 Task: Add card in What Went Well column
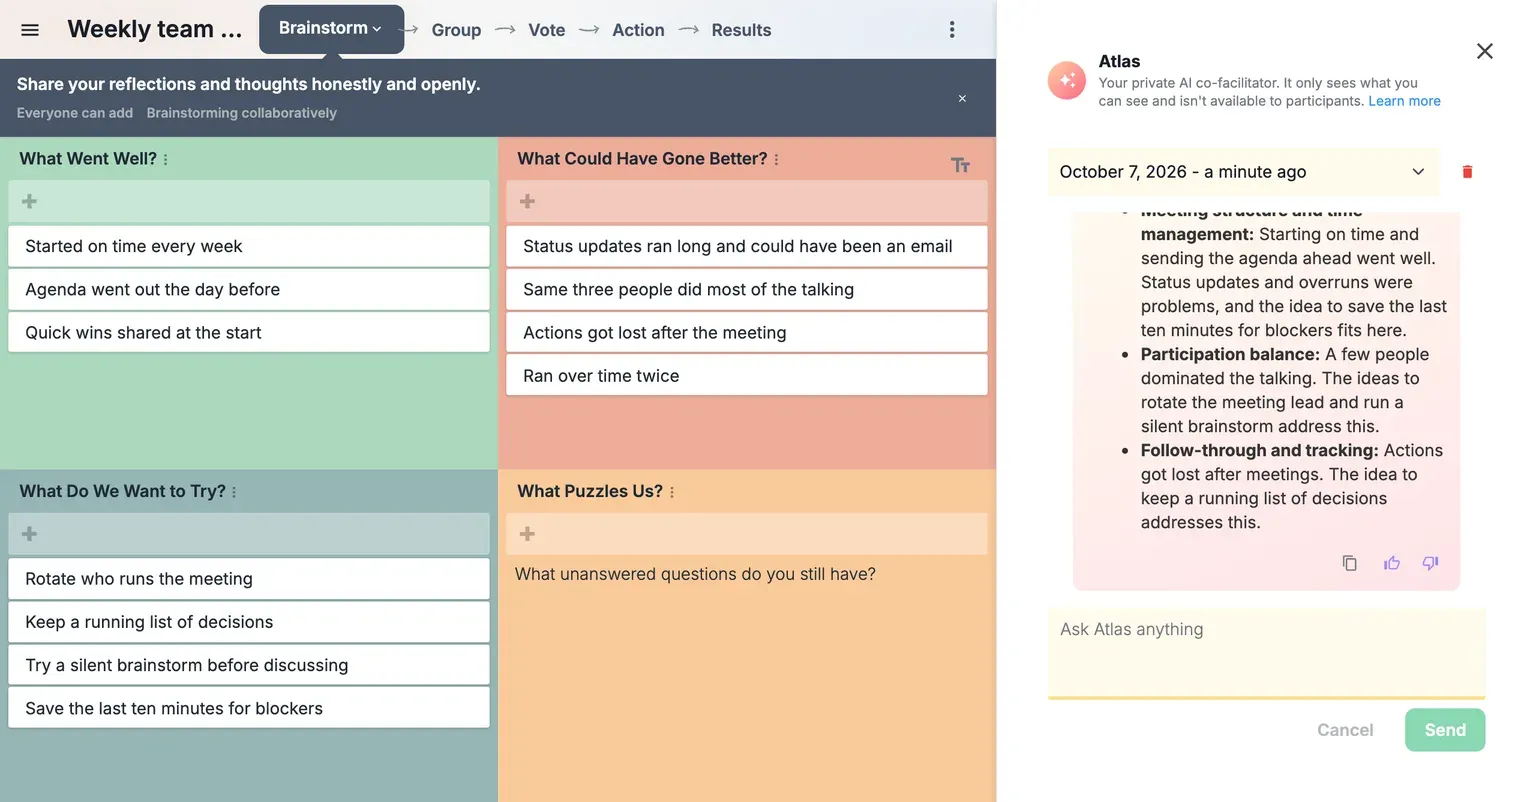249,201
